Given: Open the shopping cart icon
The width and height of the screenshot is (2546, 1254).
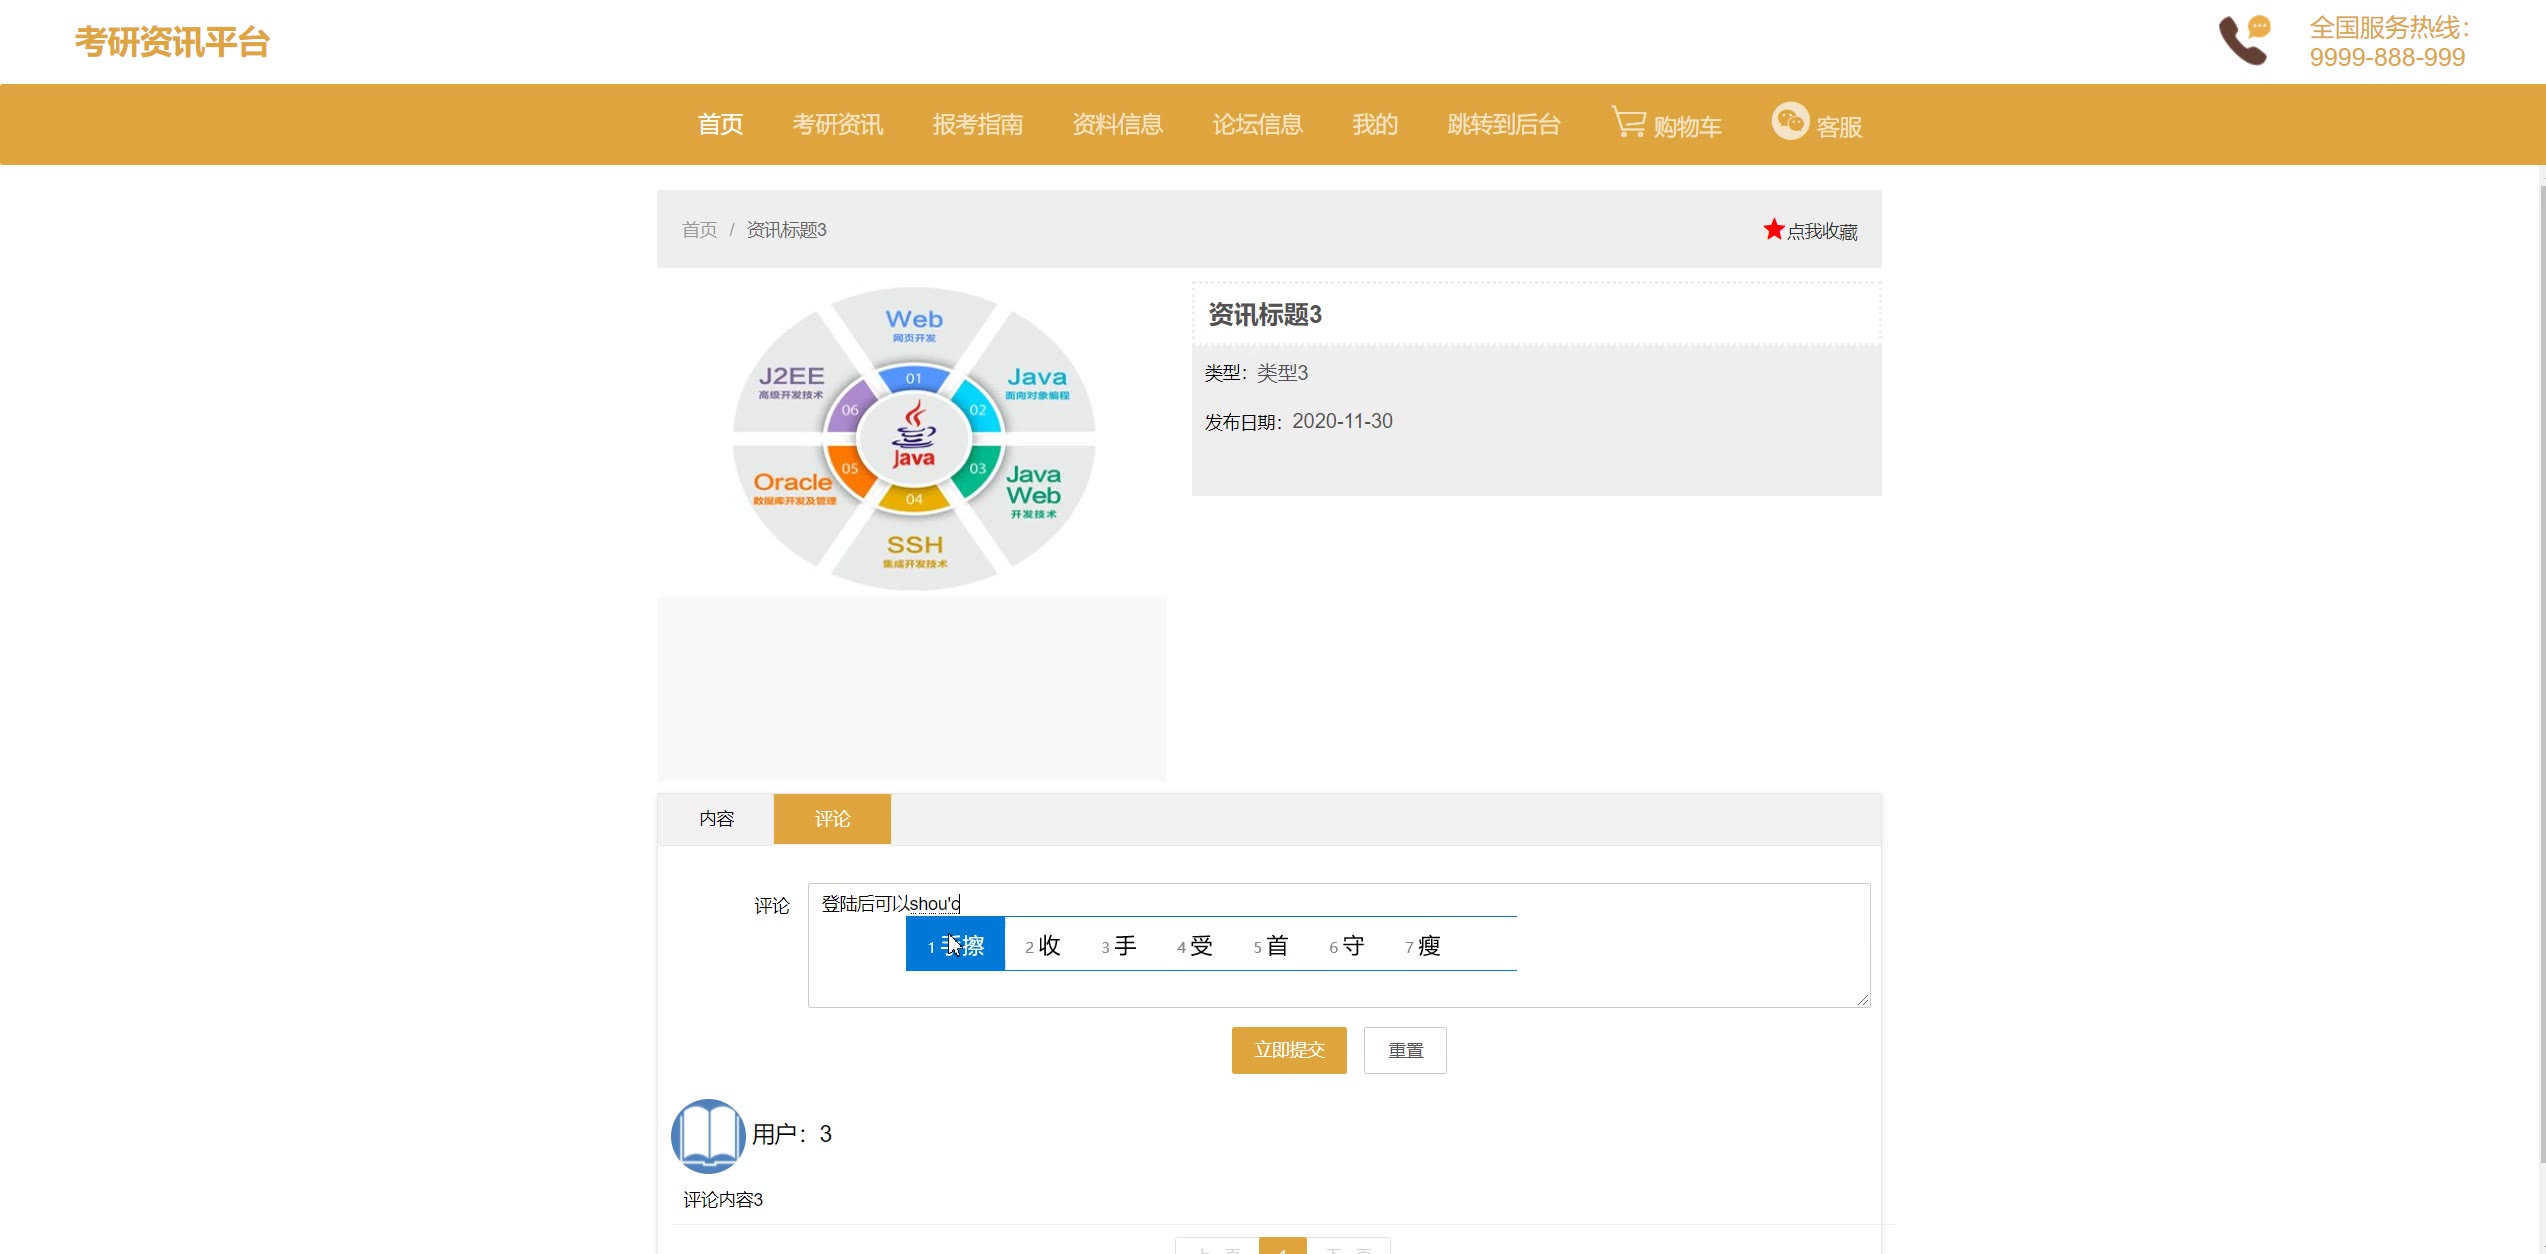Looking at the screenshot, I should 1629,122.
